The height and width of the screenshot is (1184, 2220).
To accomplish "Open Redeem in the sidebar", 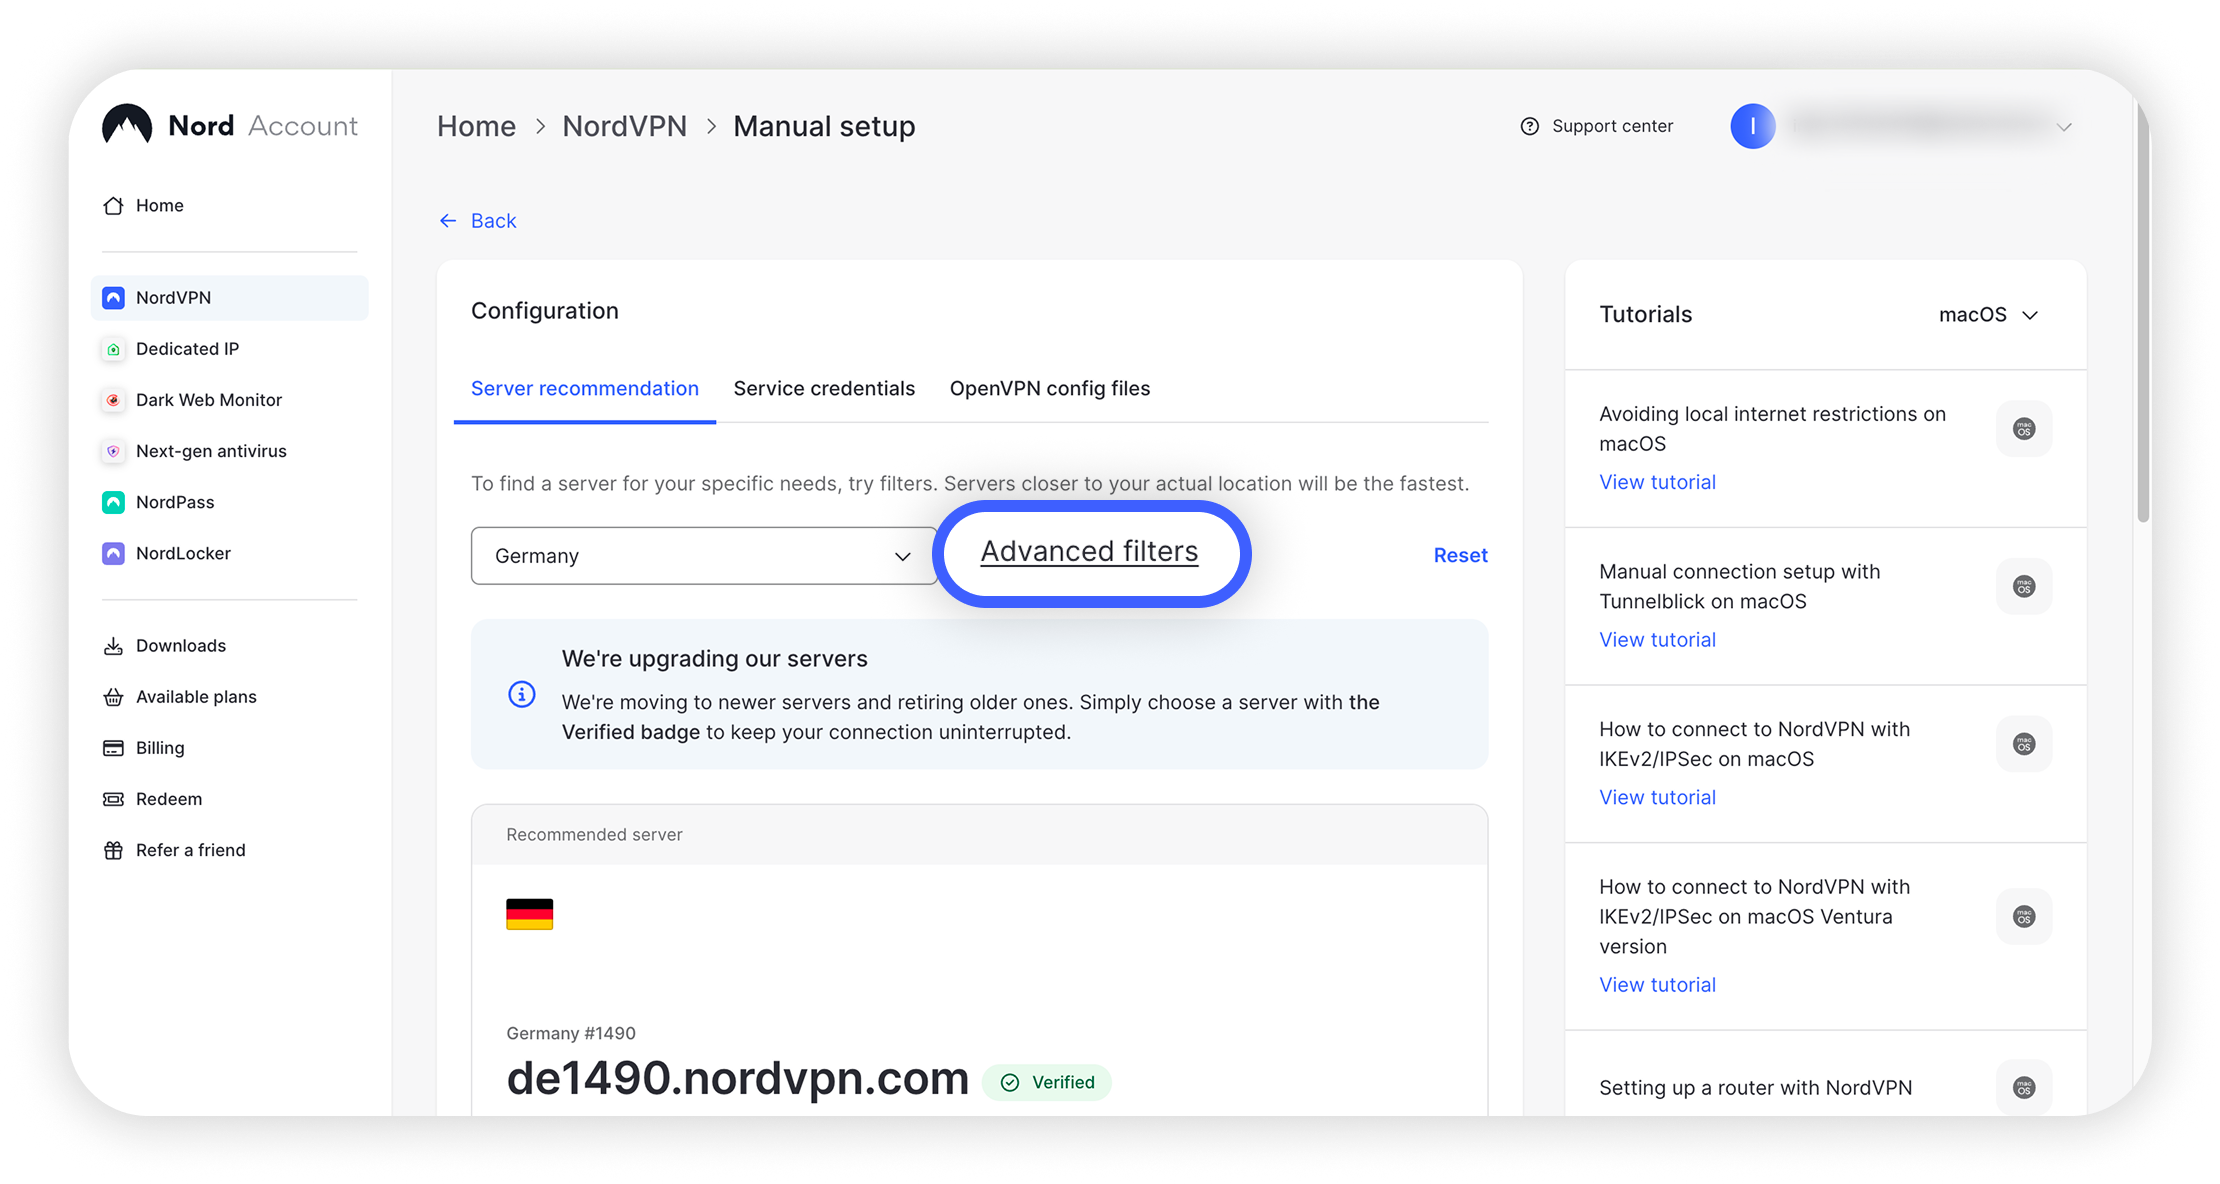I will point(152,799).
